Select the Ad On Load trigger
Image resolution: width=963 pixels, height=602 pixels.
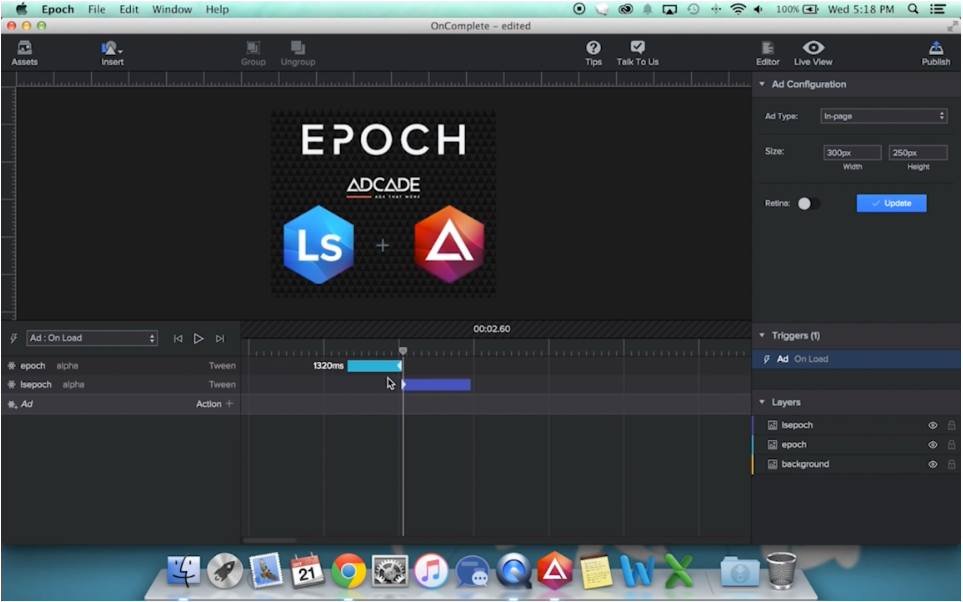coord(856,359)
